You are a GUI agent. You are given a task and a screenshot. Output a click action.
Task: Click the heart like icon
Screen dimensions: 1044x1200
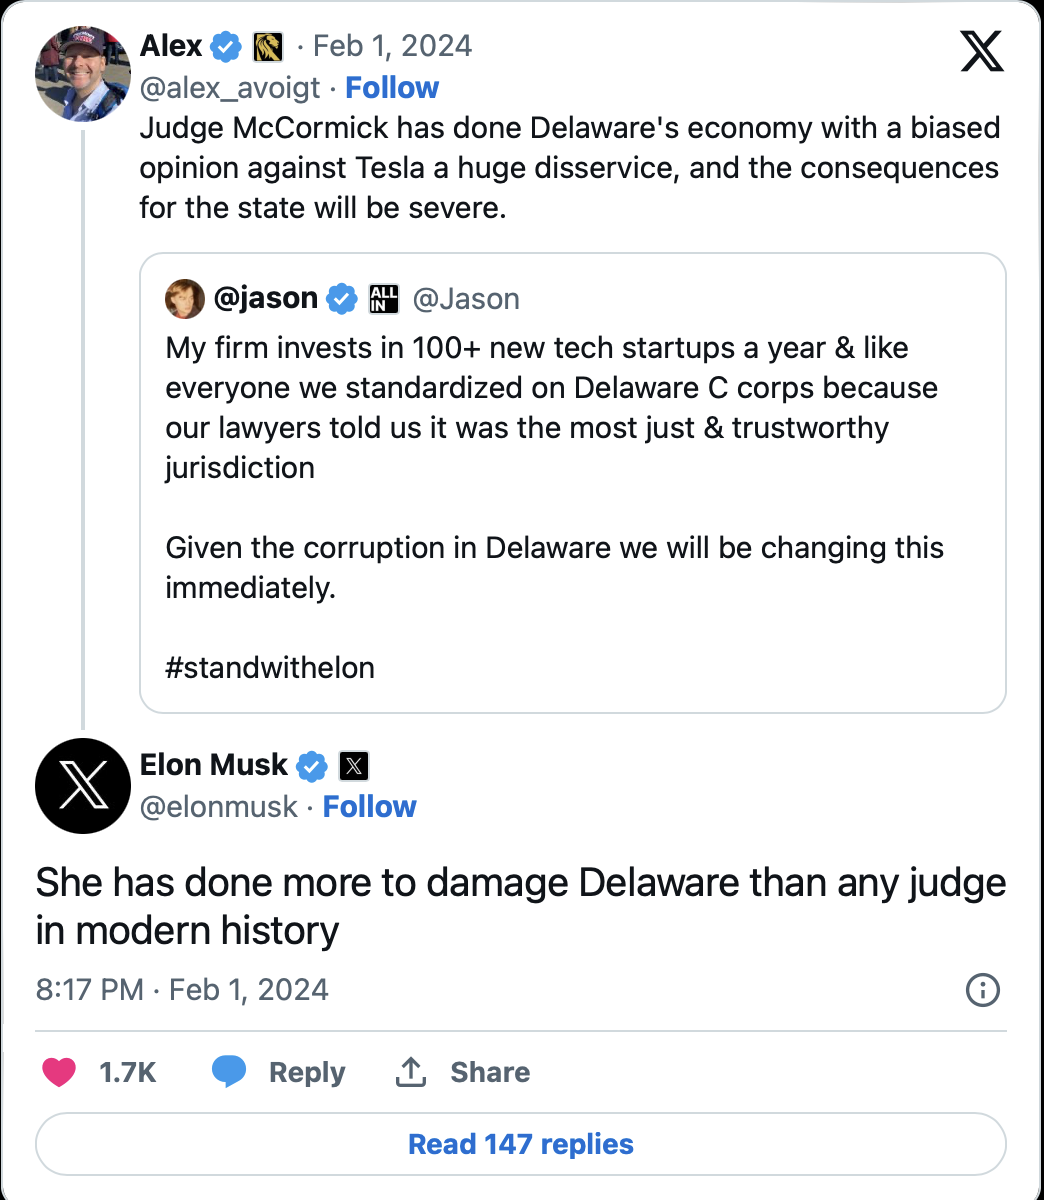[x=59, y=1072]
